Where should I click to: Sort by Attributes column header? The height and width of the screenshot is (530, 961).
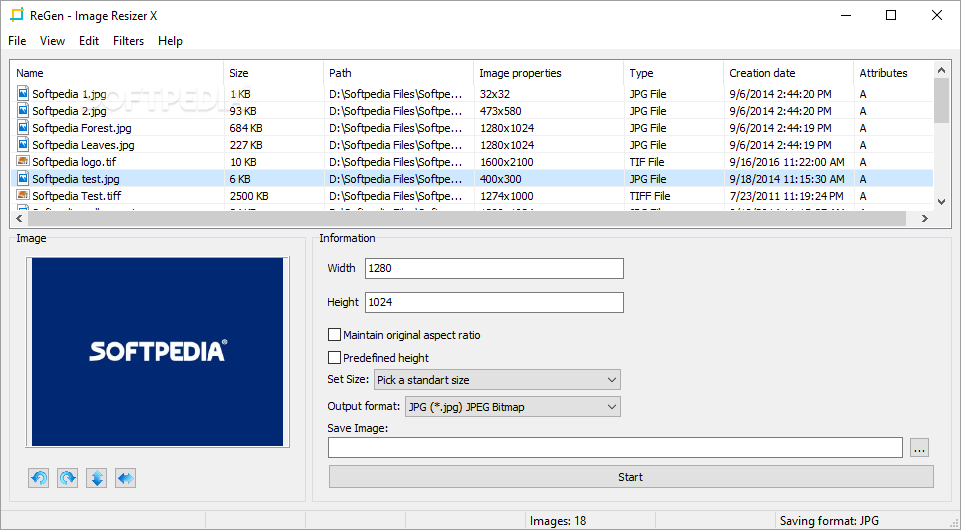894,73
